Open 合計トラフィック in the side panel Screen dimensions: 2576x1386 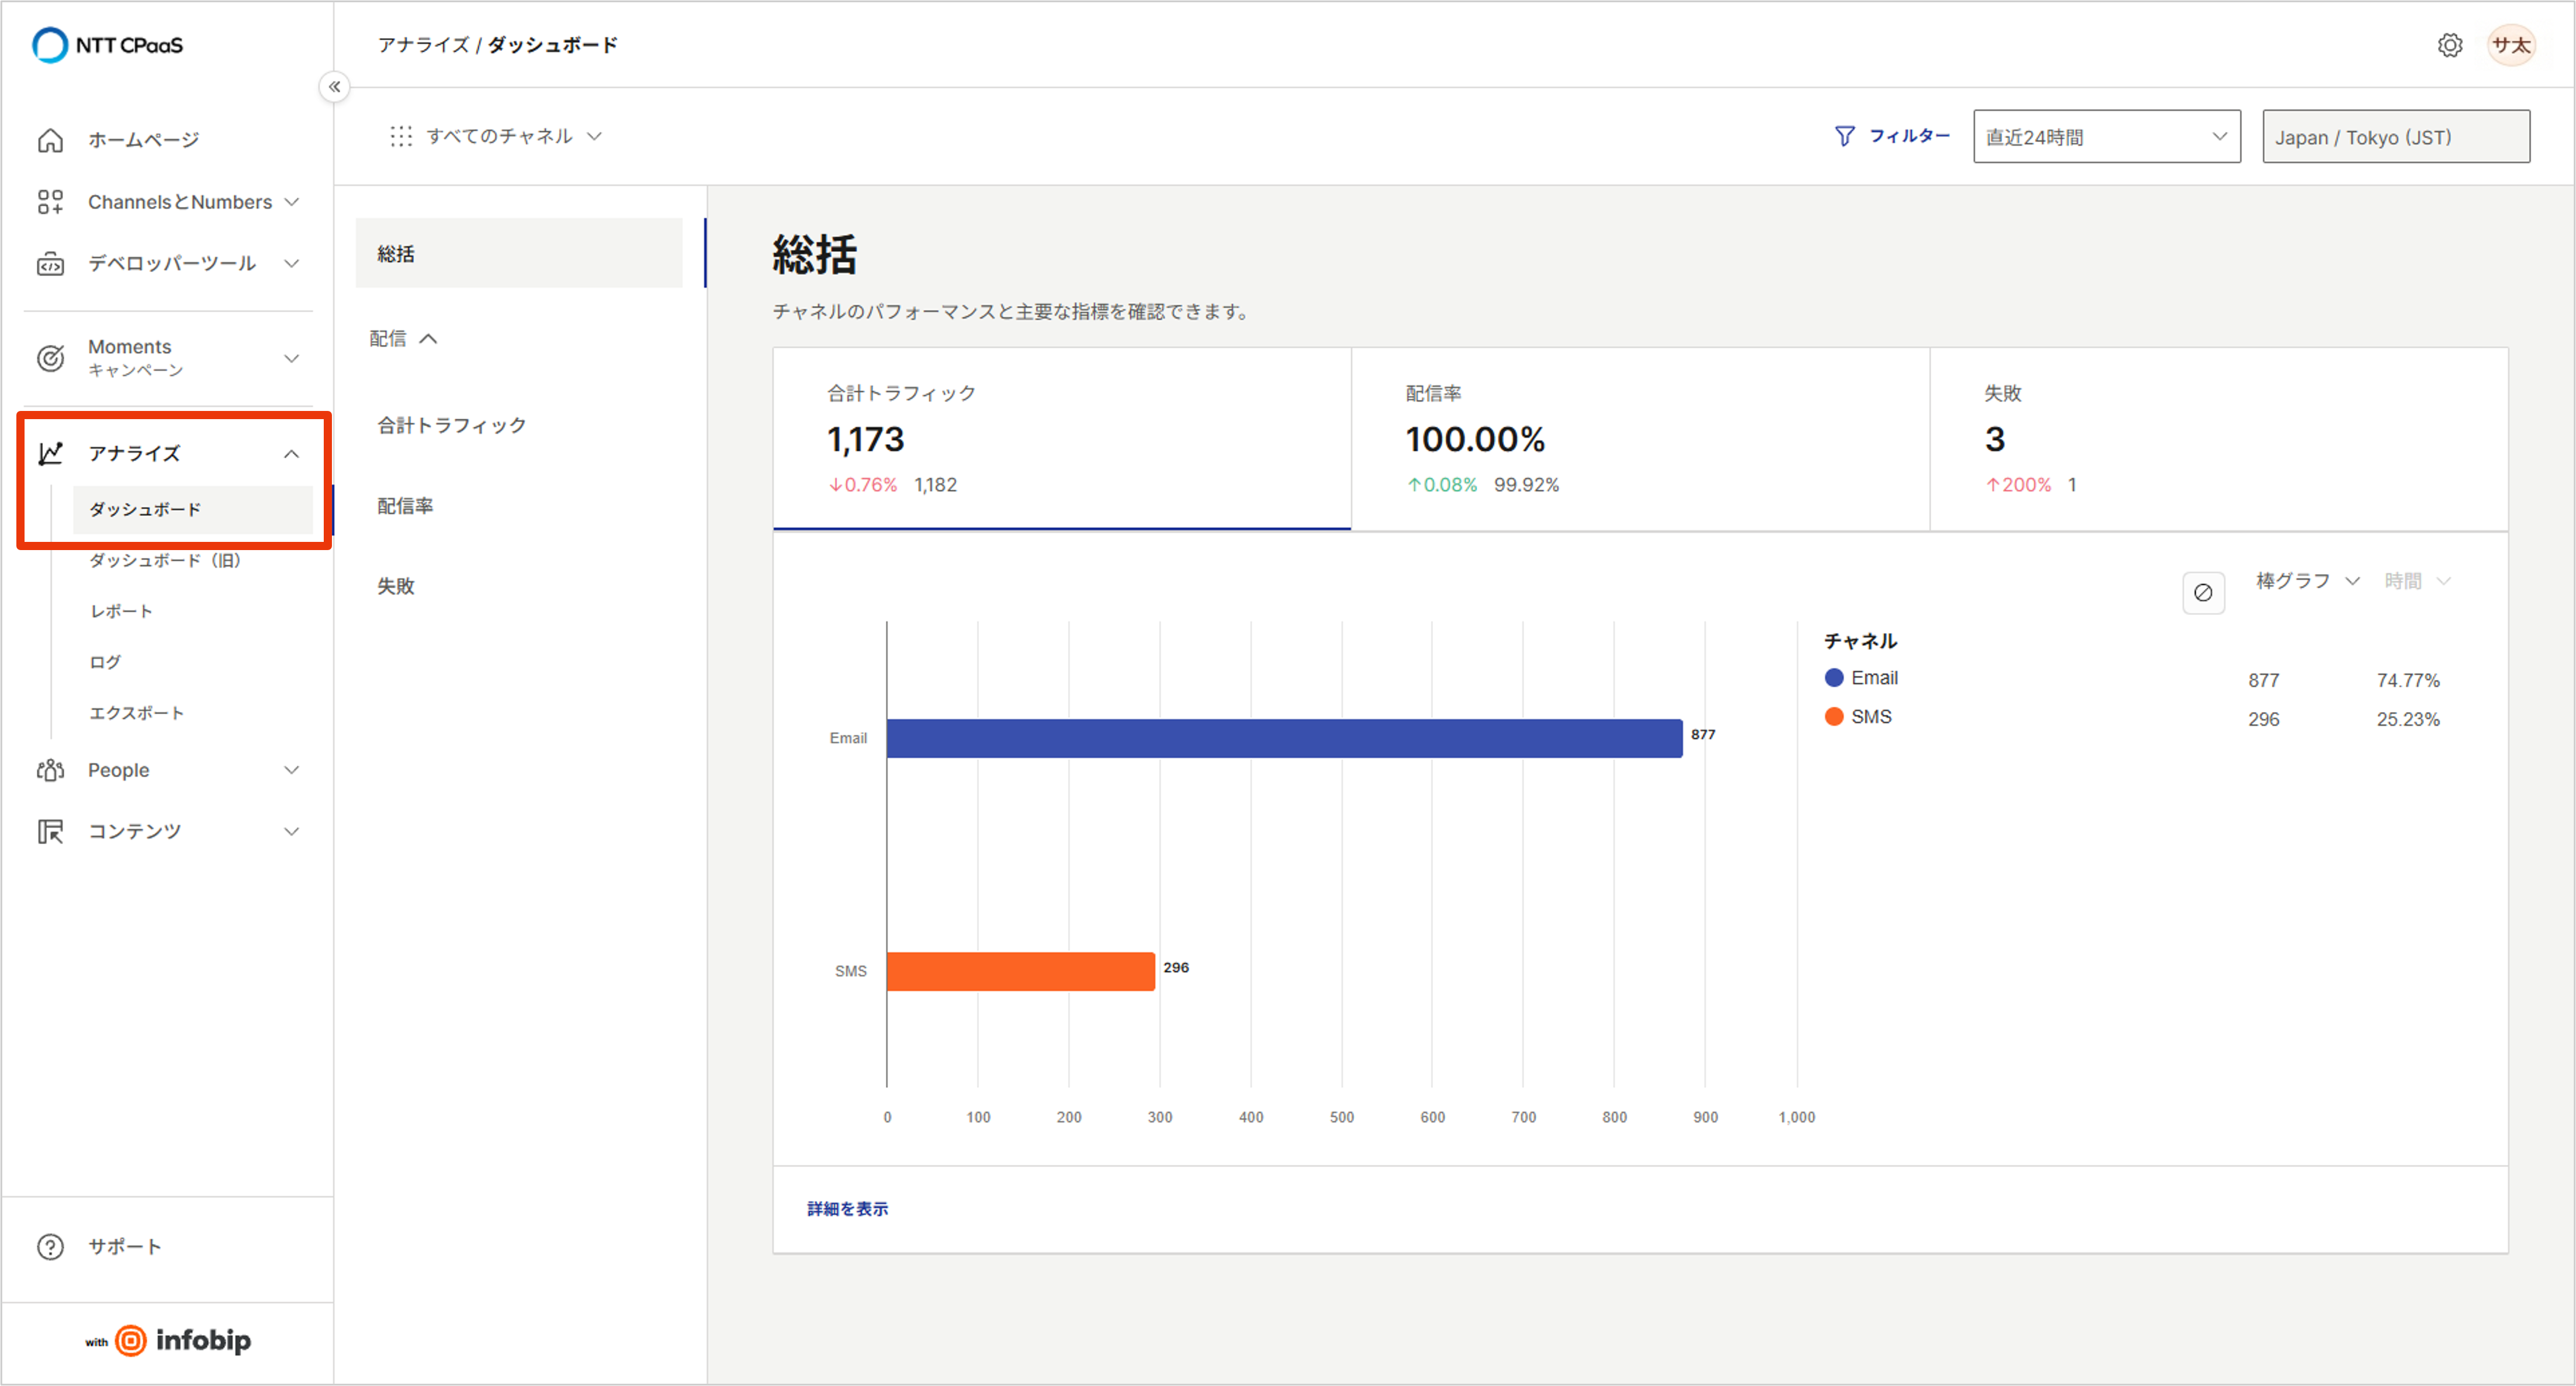coord(451,425)
